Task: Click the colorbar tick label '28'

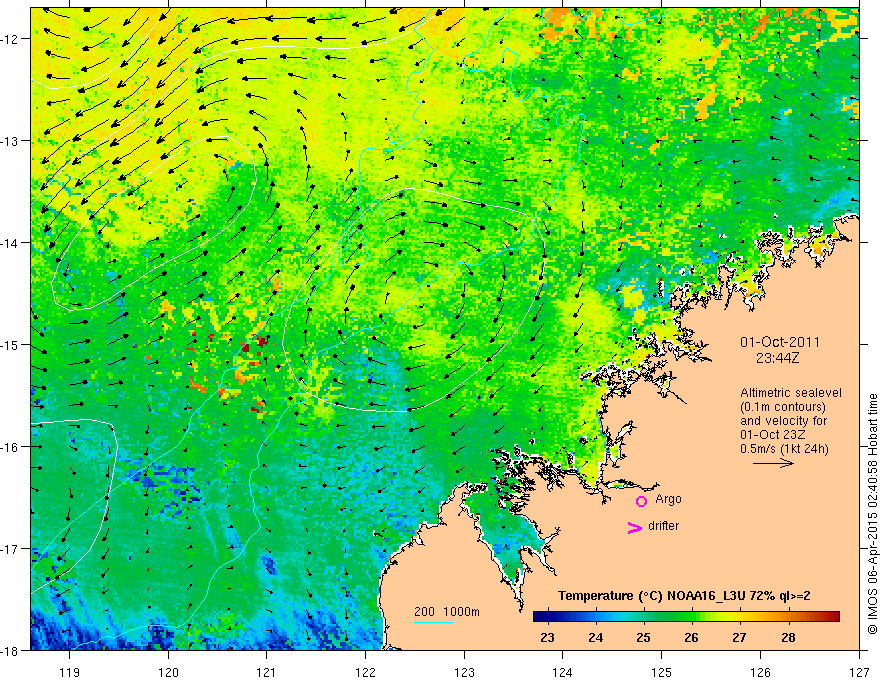Action: [x=788, y=637]
